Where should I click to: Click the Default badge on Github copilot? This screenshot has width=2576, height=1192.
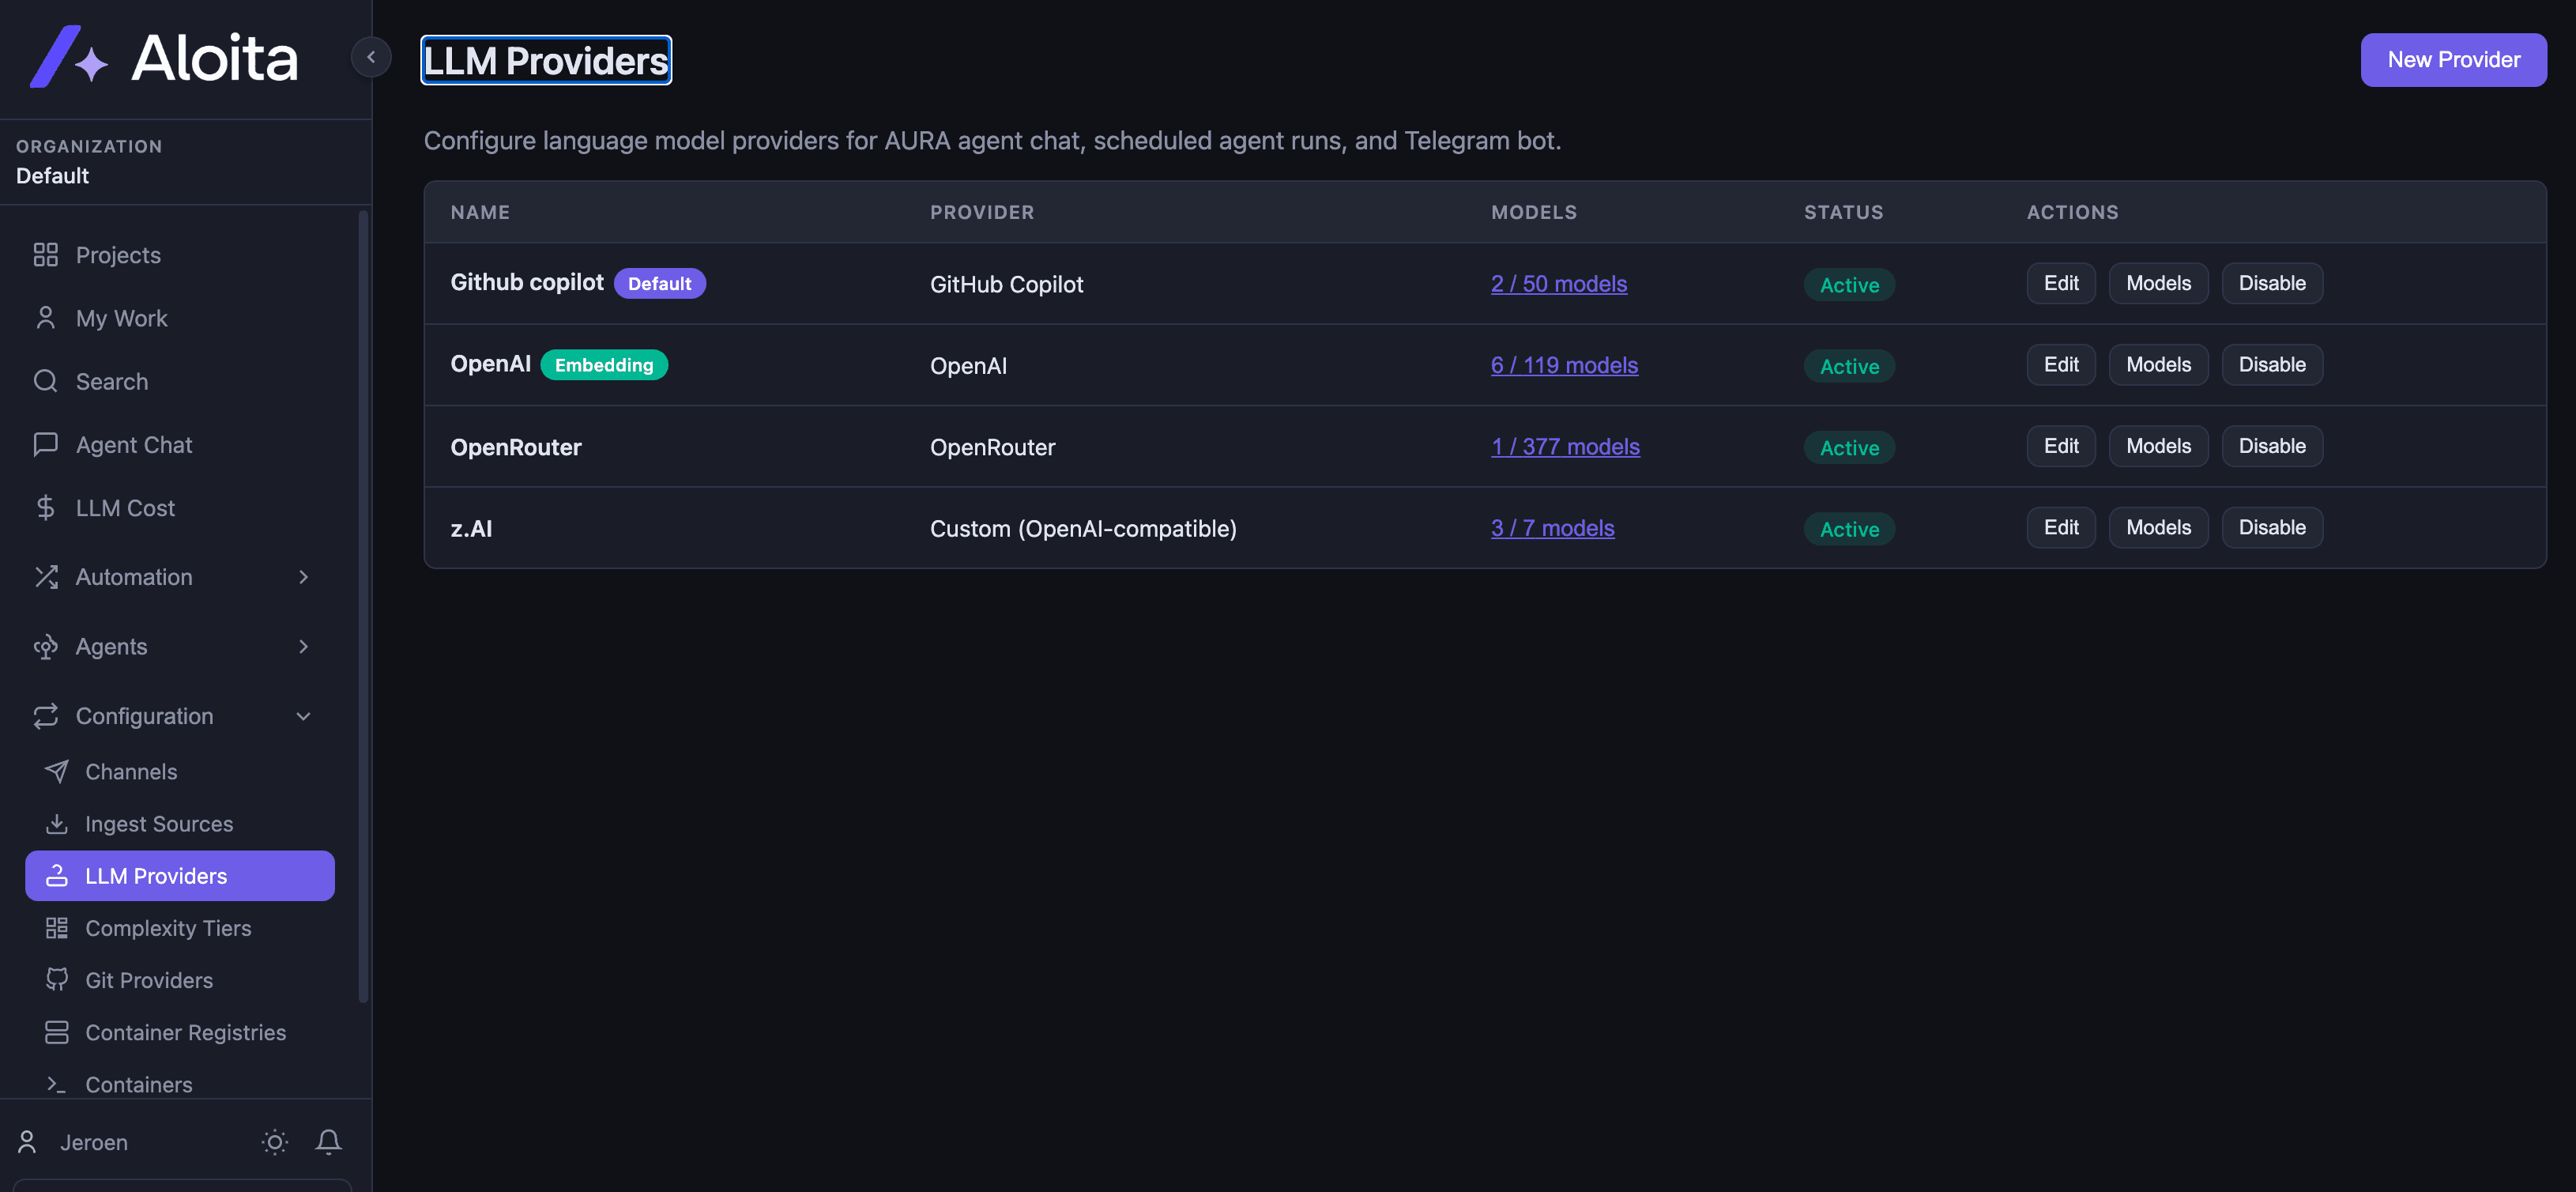coord(659,283)
